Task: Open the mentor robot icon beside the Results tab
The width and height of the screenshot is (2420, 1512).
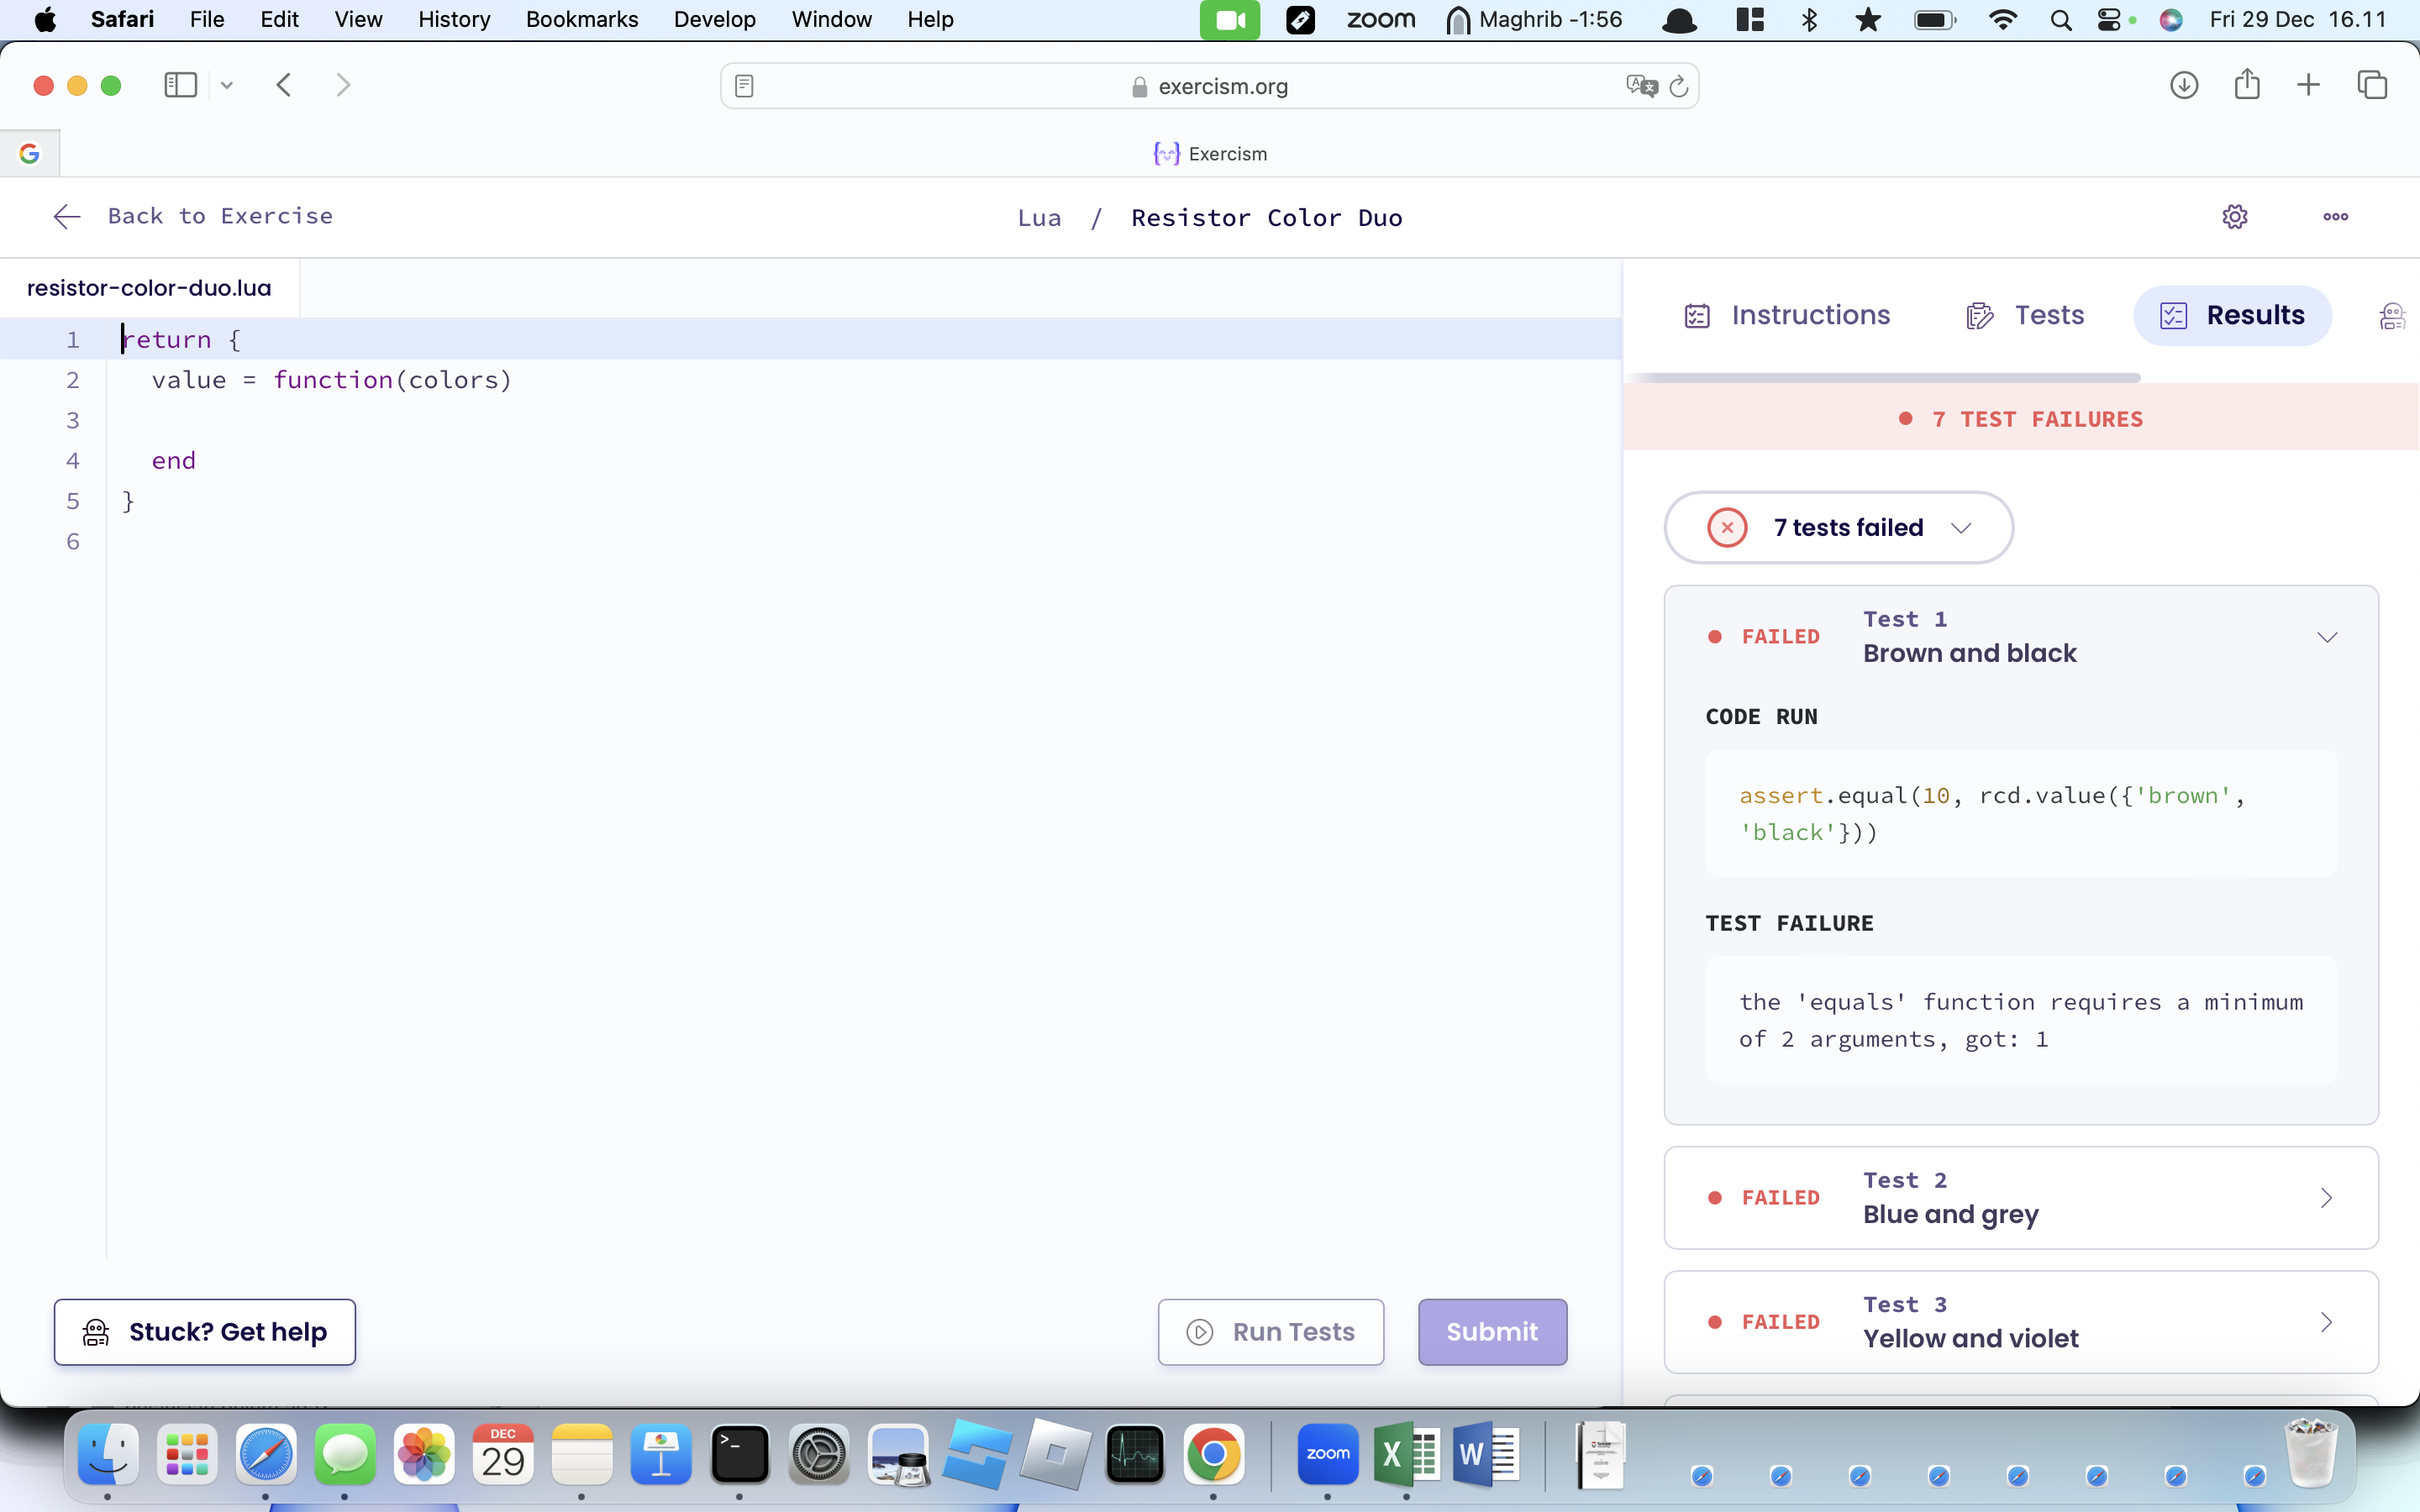Action: tap(2392, 316)
